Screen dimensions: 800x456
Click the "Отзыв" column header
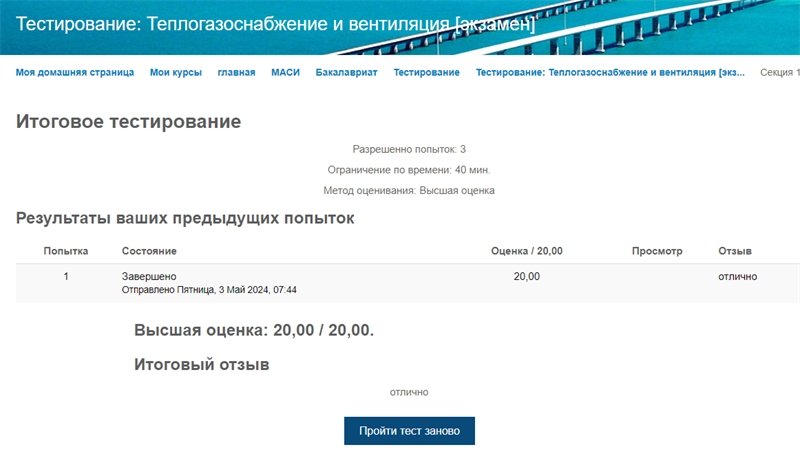735,251
